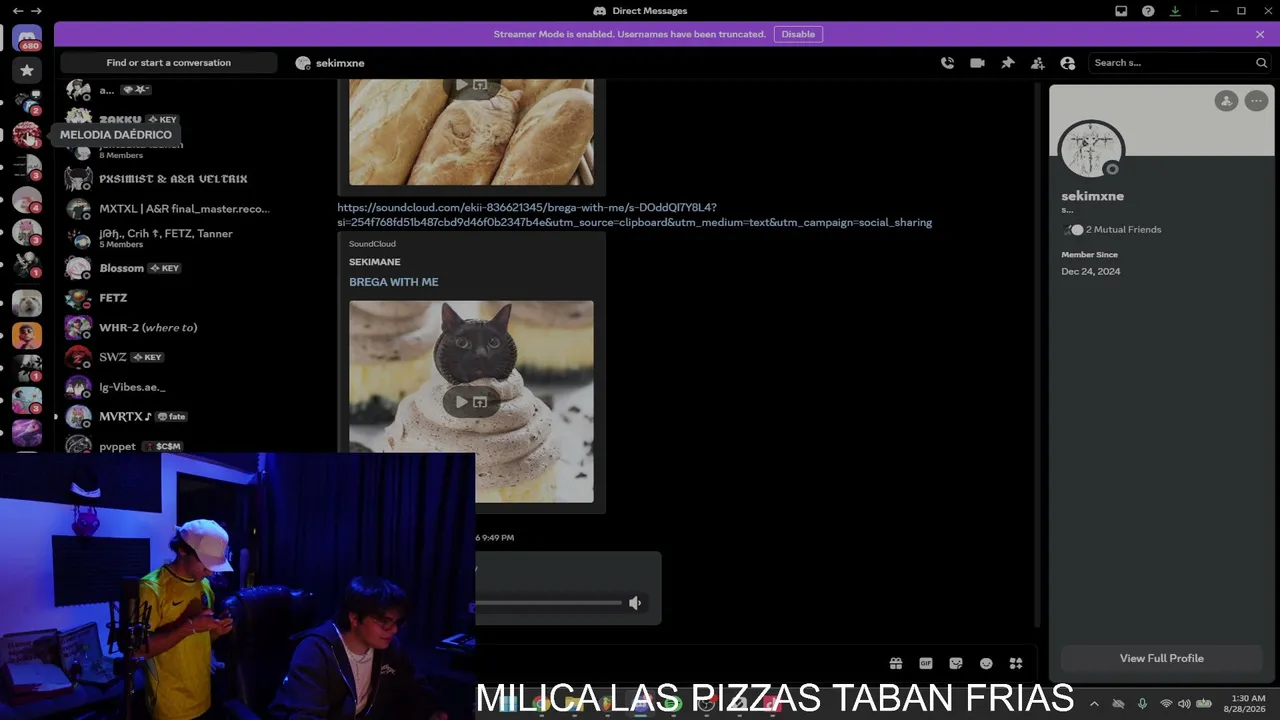Mute the audio attachment volume
This screenshot has width=1280, height=720.
pyautogui.click(x=634, y=603)
